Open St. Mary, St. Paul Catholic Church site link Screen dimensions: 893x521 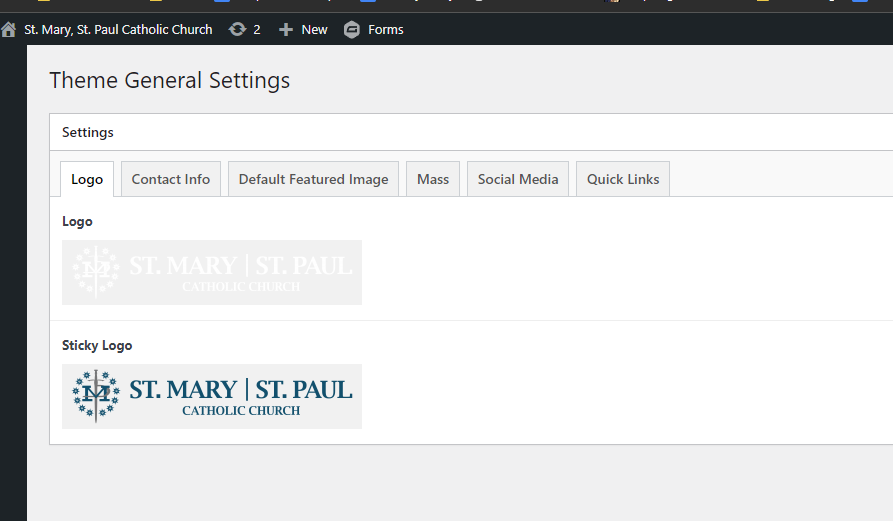pos(118,30)
